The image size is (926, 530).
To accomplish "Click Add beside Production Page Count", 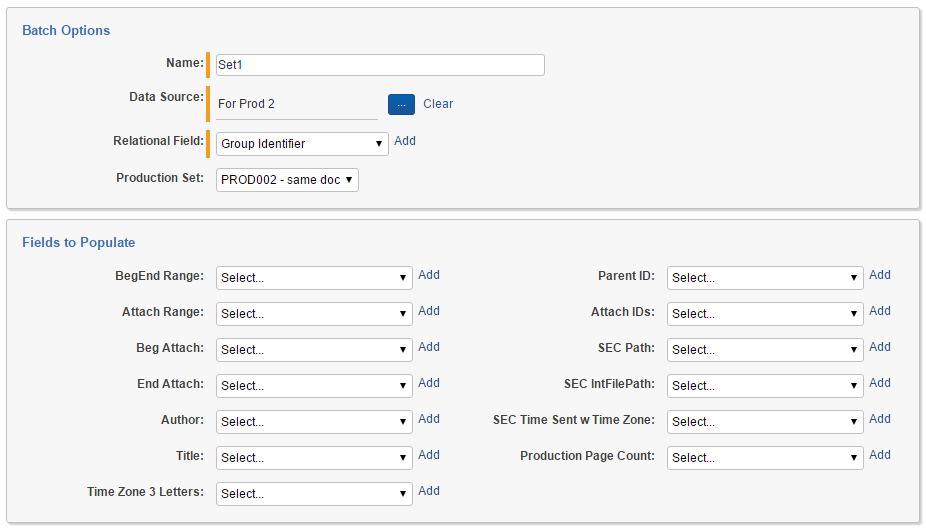I will 880,455.
